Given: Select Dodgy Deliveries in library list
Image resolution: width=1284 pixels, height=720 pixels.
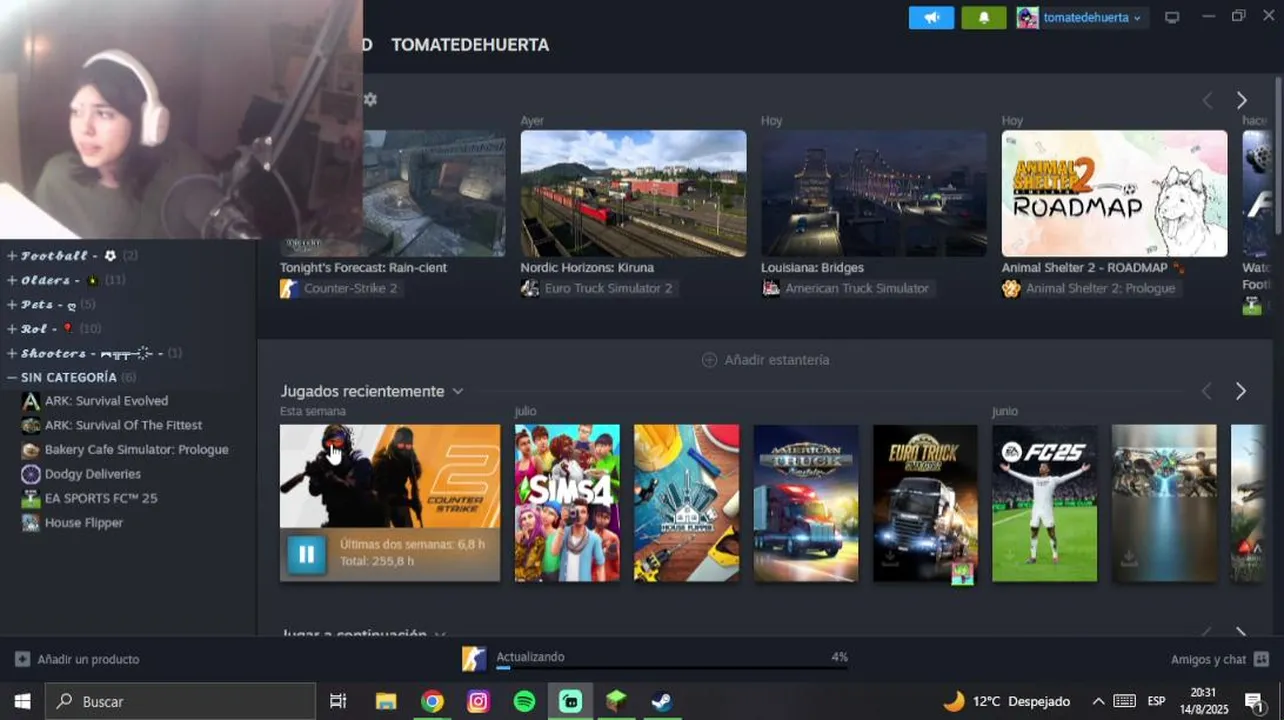Looking at the screenshot, I should coord(92,474).
